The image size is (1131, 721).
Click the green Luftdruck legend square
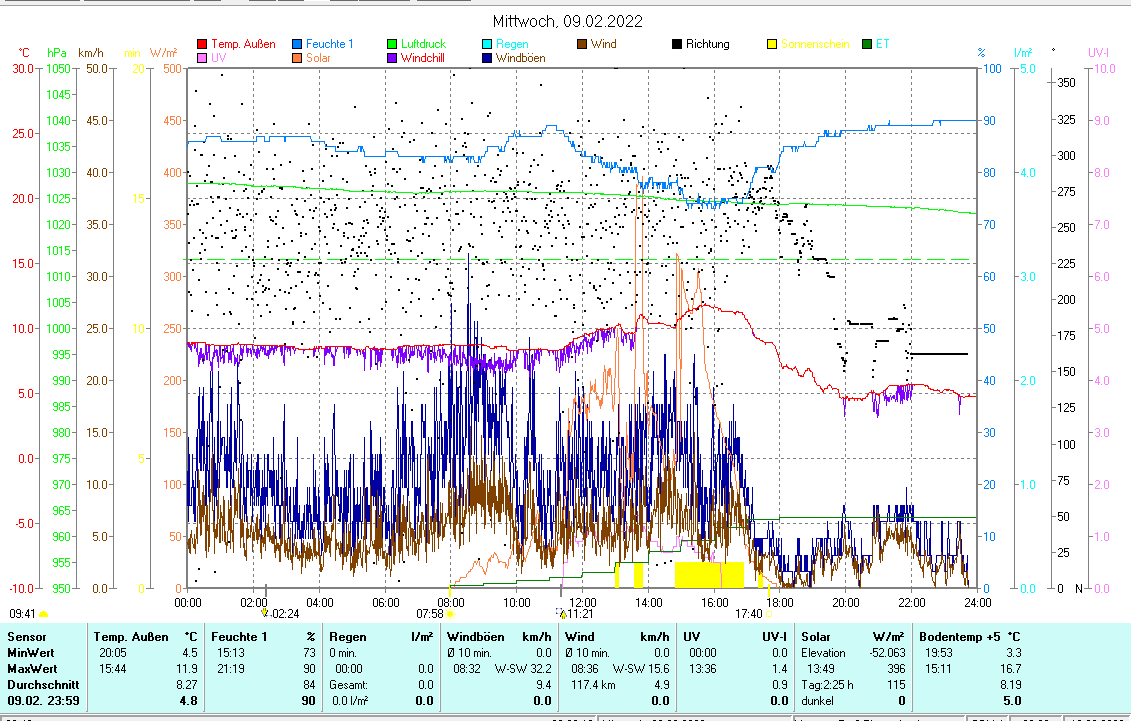click(392, 44)
